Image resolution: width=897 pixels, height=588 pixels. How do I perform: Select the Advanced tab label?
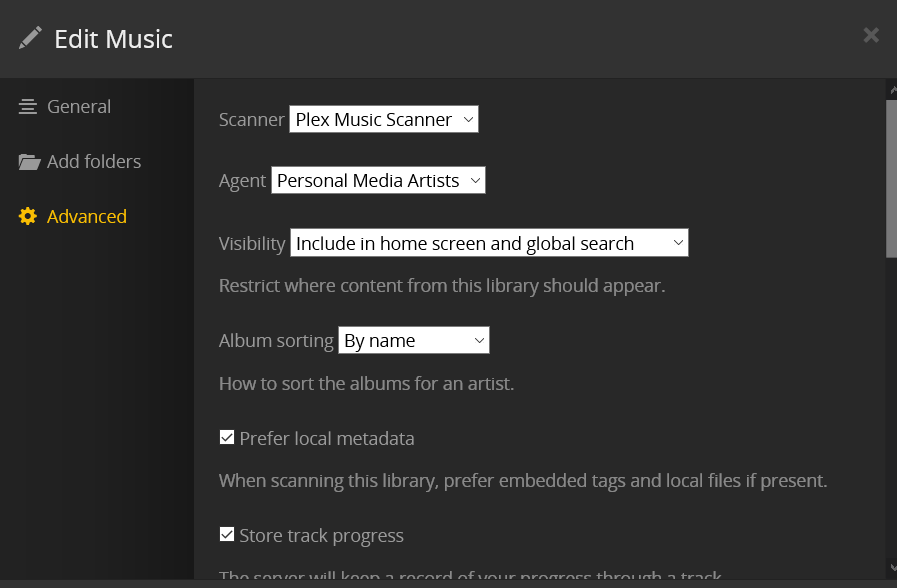pyautogui.click(x=87, y=217)
